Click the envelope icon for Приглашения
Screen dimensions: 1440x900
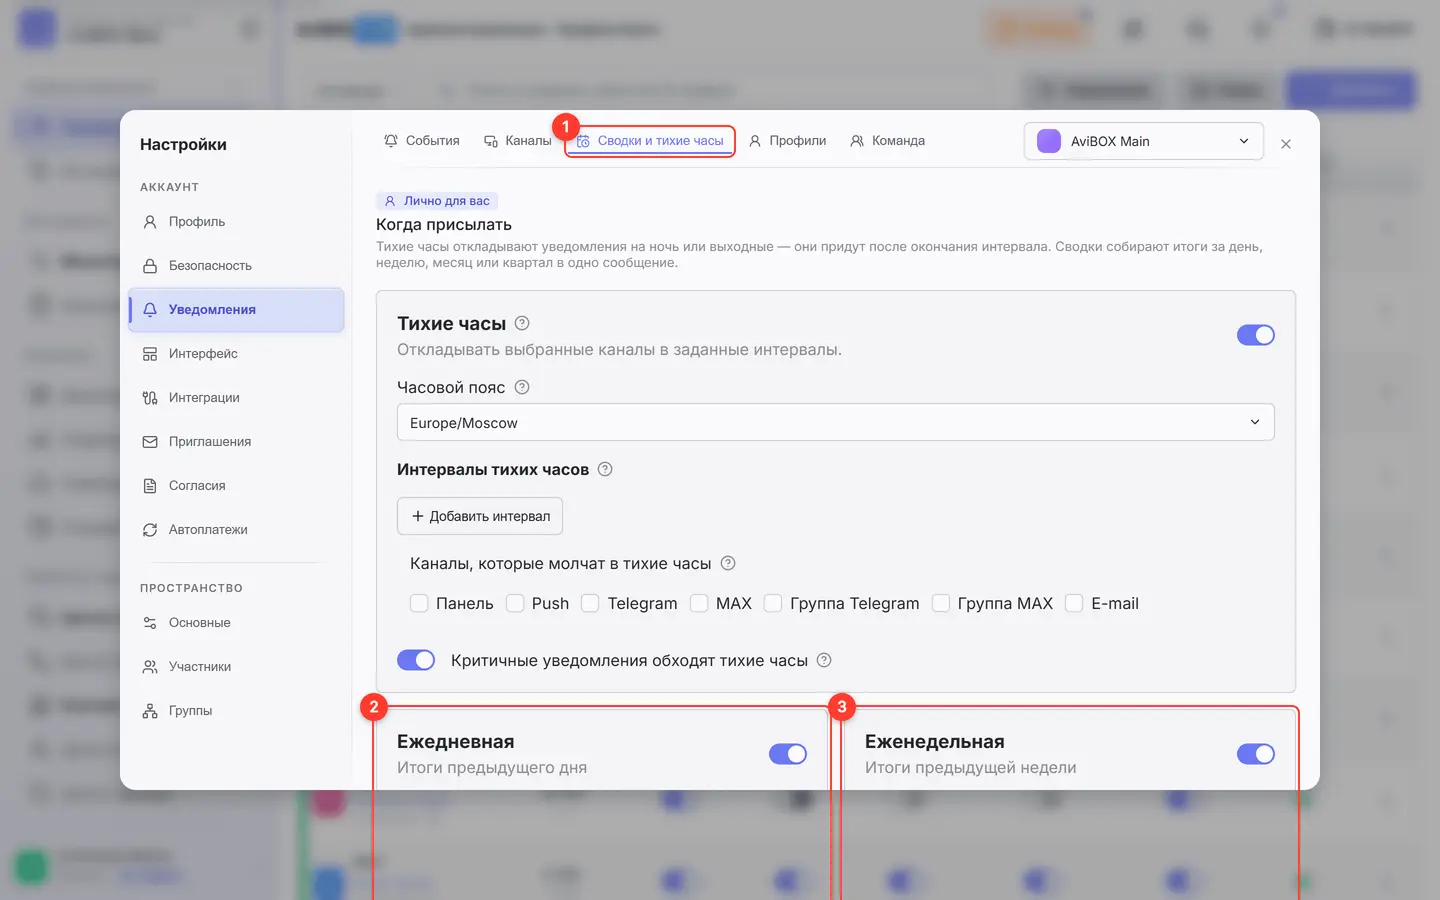point(150,442)
